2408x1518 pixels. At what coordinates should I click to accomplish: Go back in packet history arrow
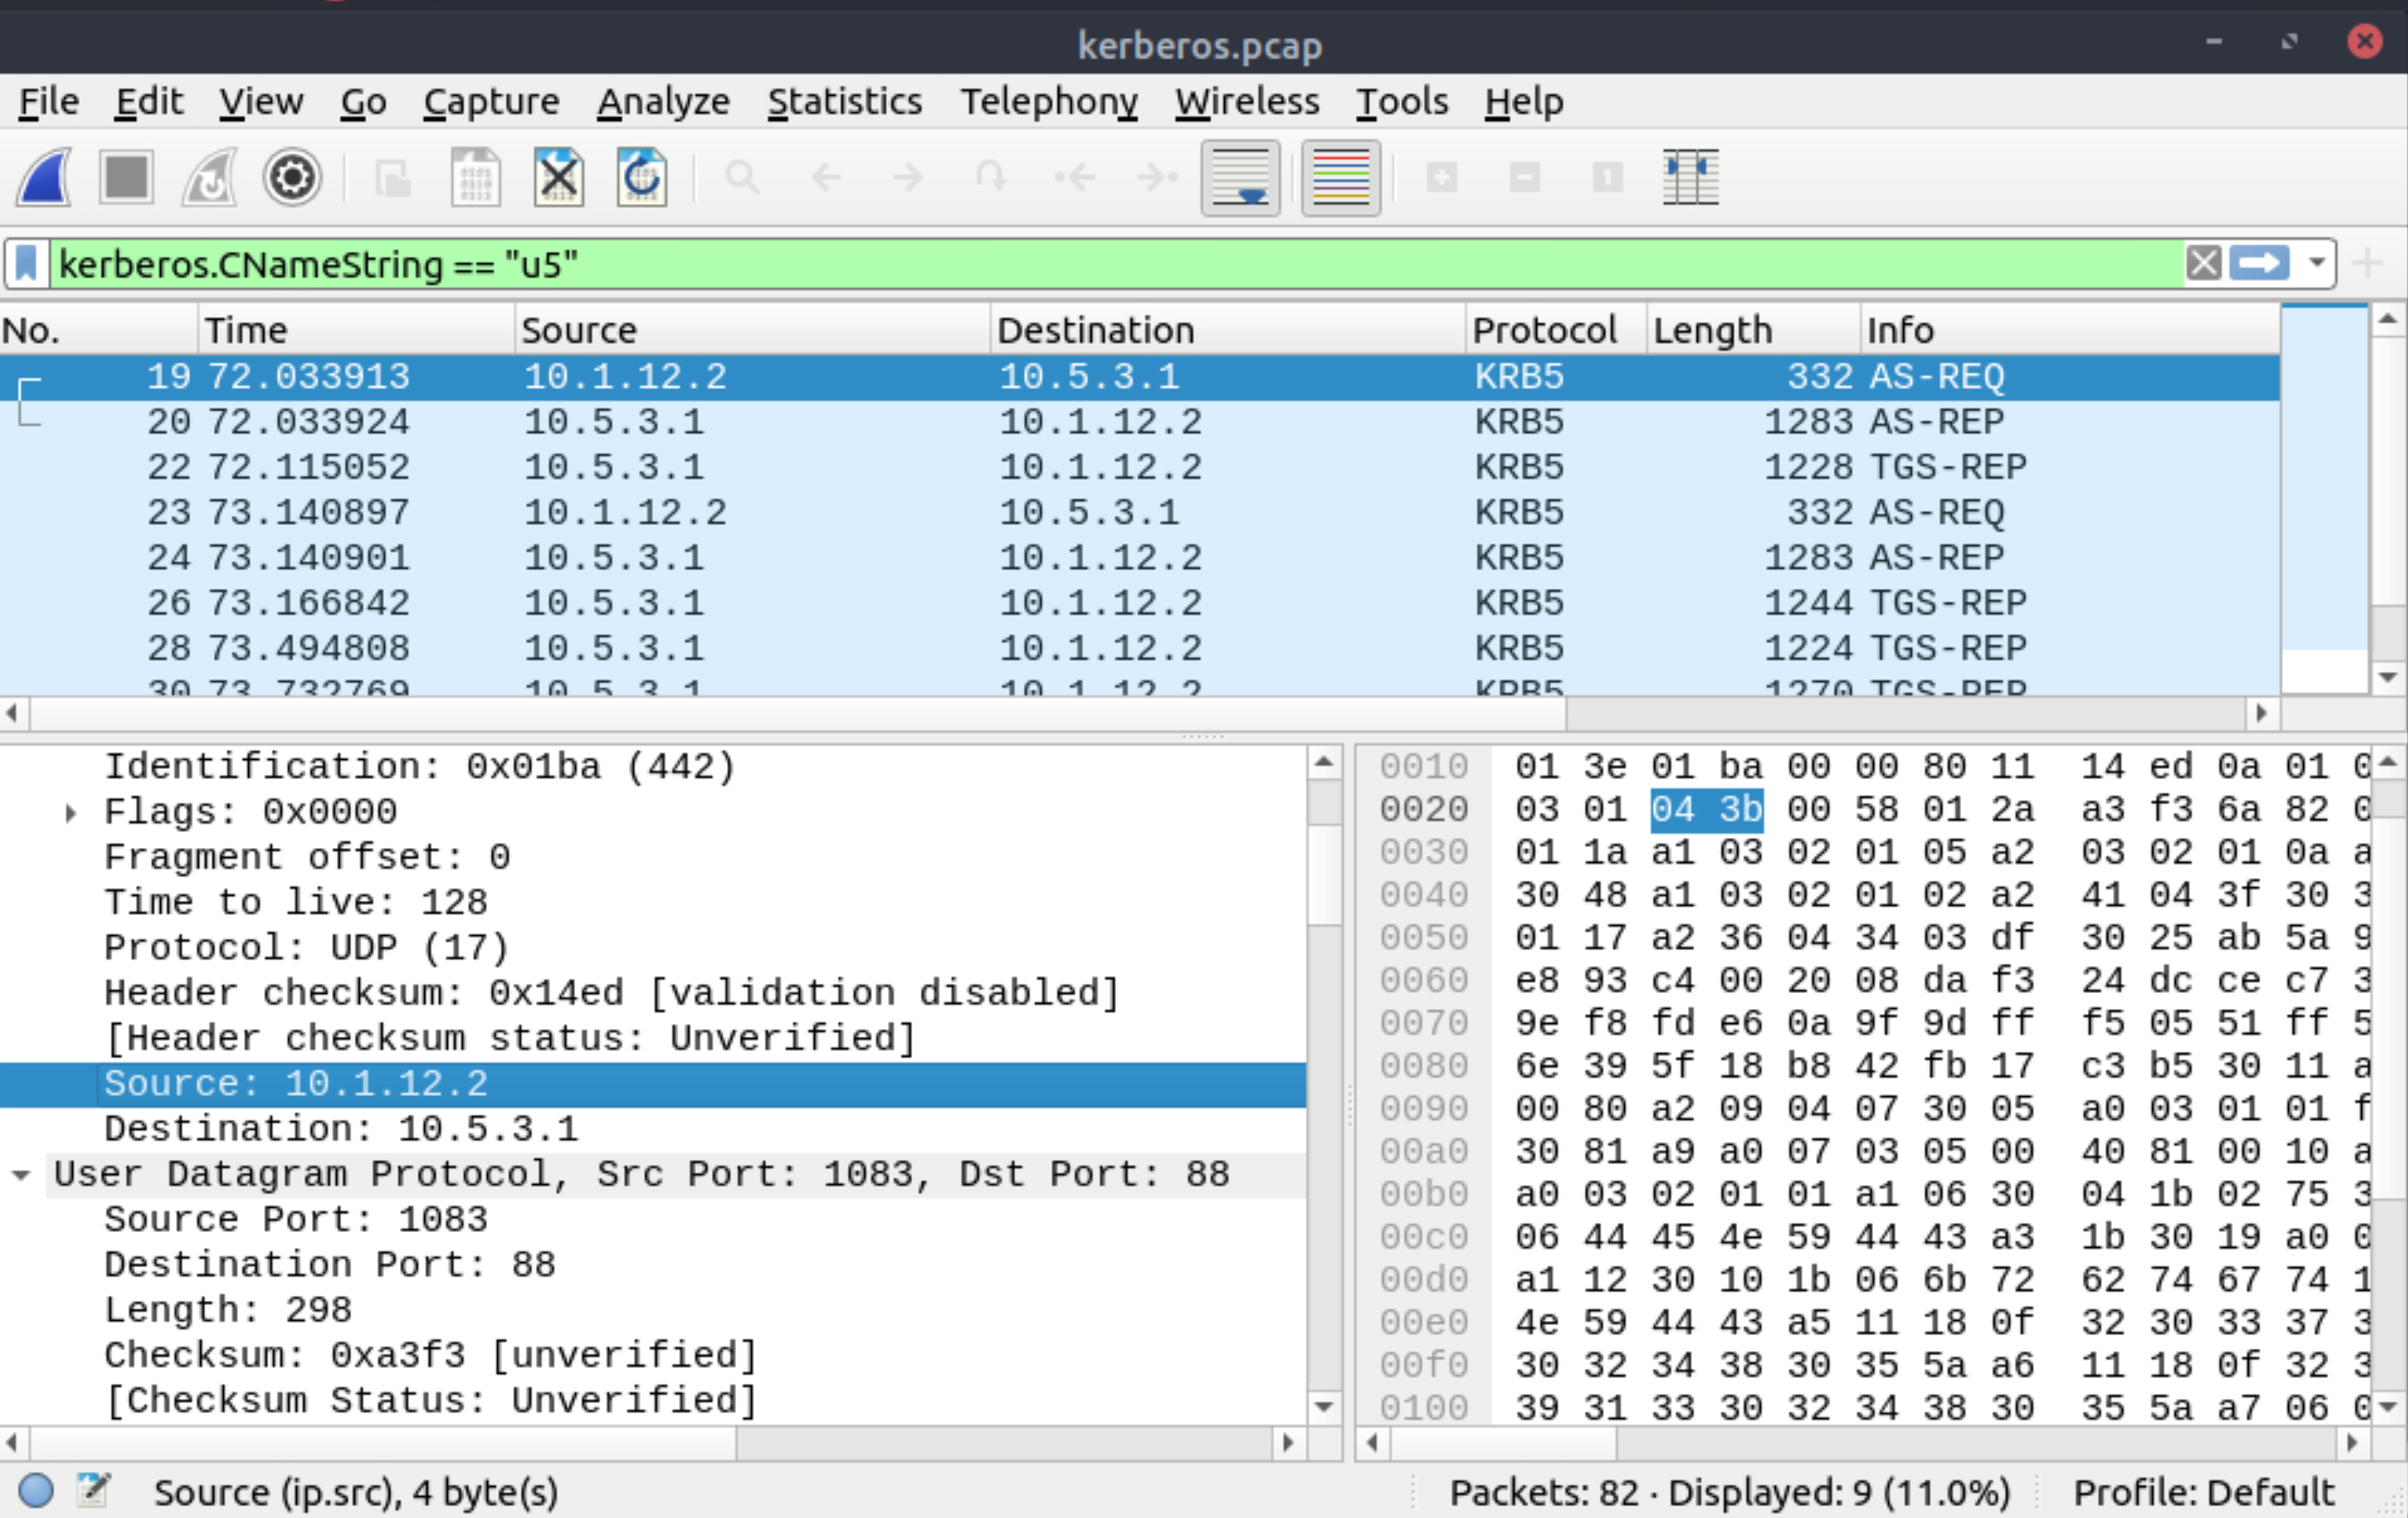(x=826, y=177)
